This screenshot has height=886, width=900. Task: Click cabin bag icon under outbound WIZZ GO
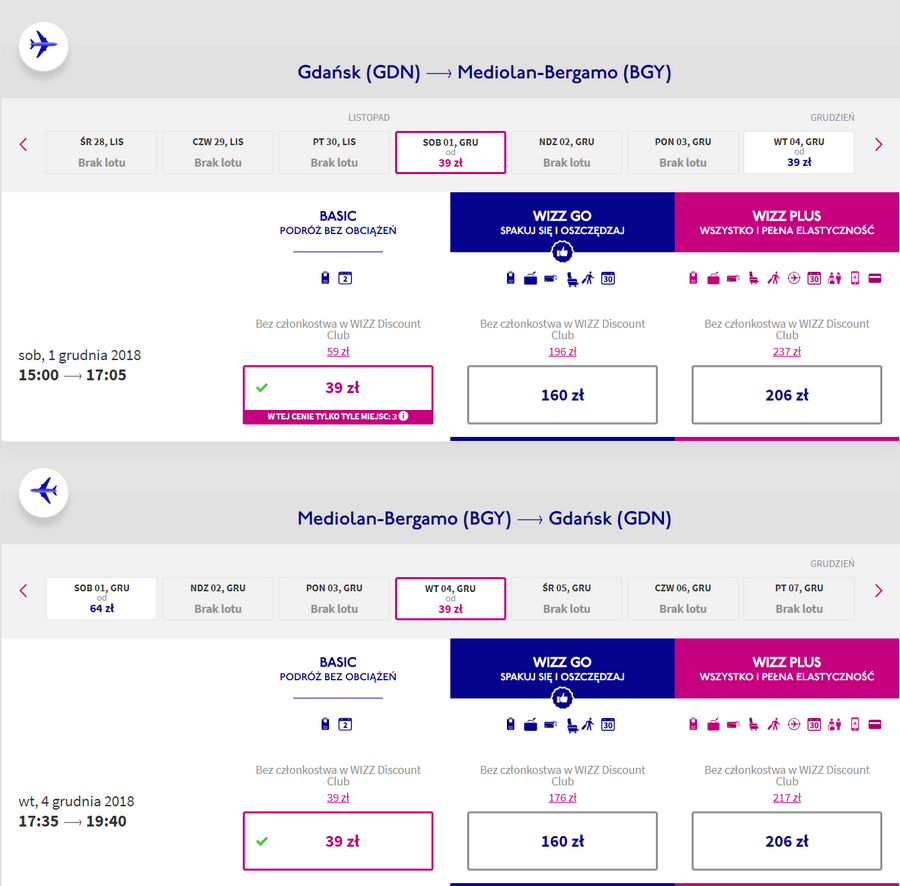tap(510, 278)
